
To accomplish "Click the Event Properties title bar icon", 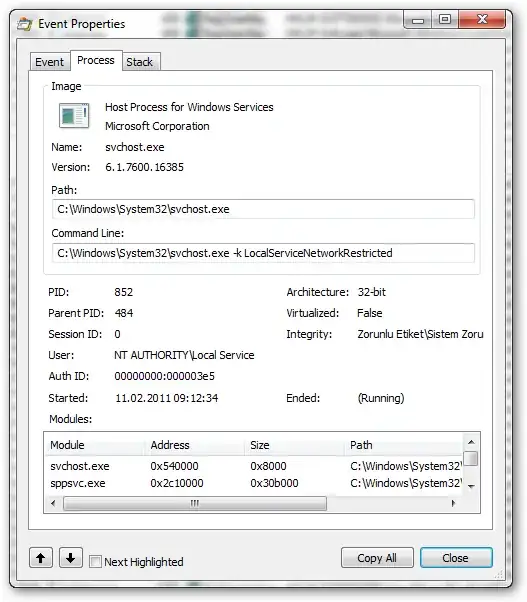I will (25, 24).
